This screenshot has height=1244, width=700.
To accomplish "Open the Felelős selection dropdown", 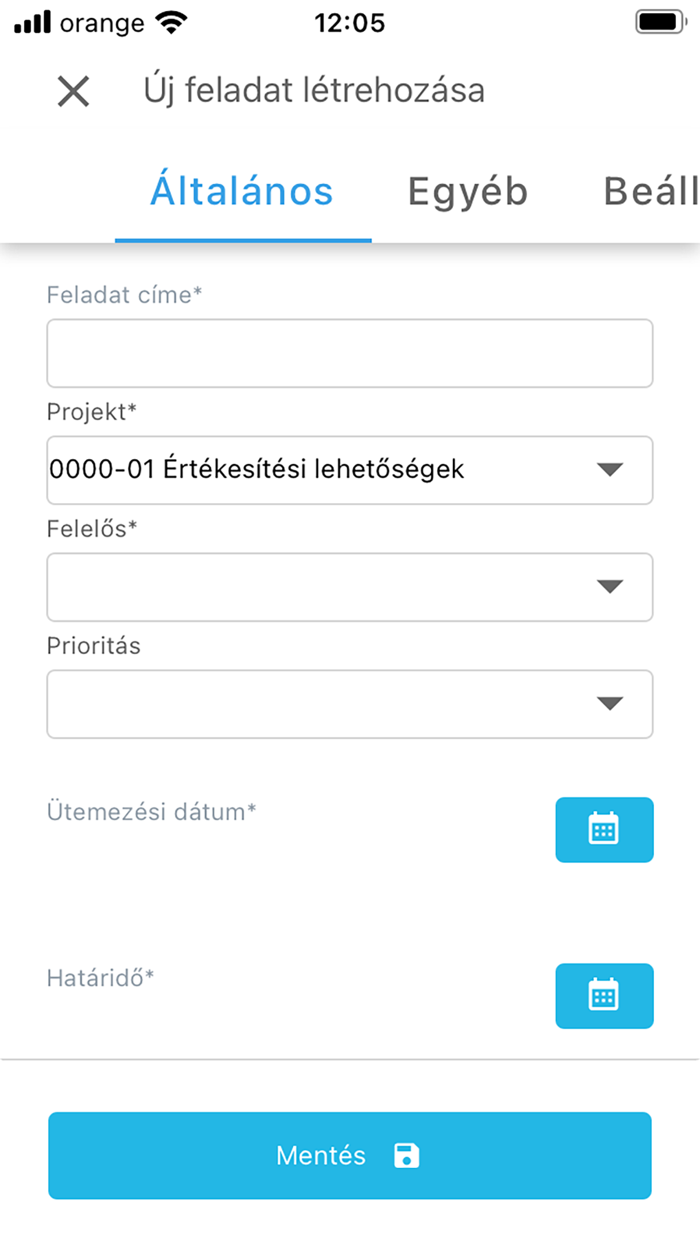I will pyautogui.click(x=612, y=587).
